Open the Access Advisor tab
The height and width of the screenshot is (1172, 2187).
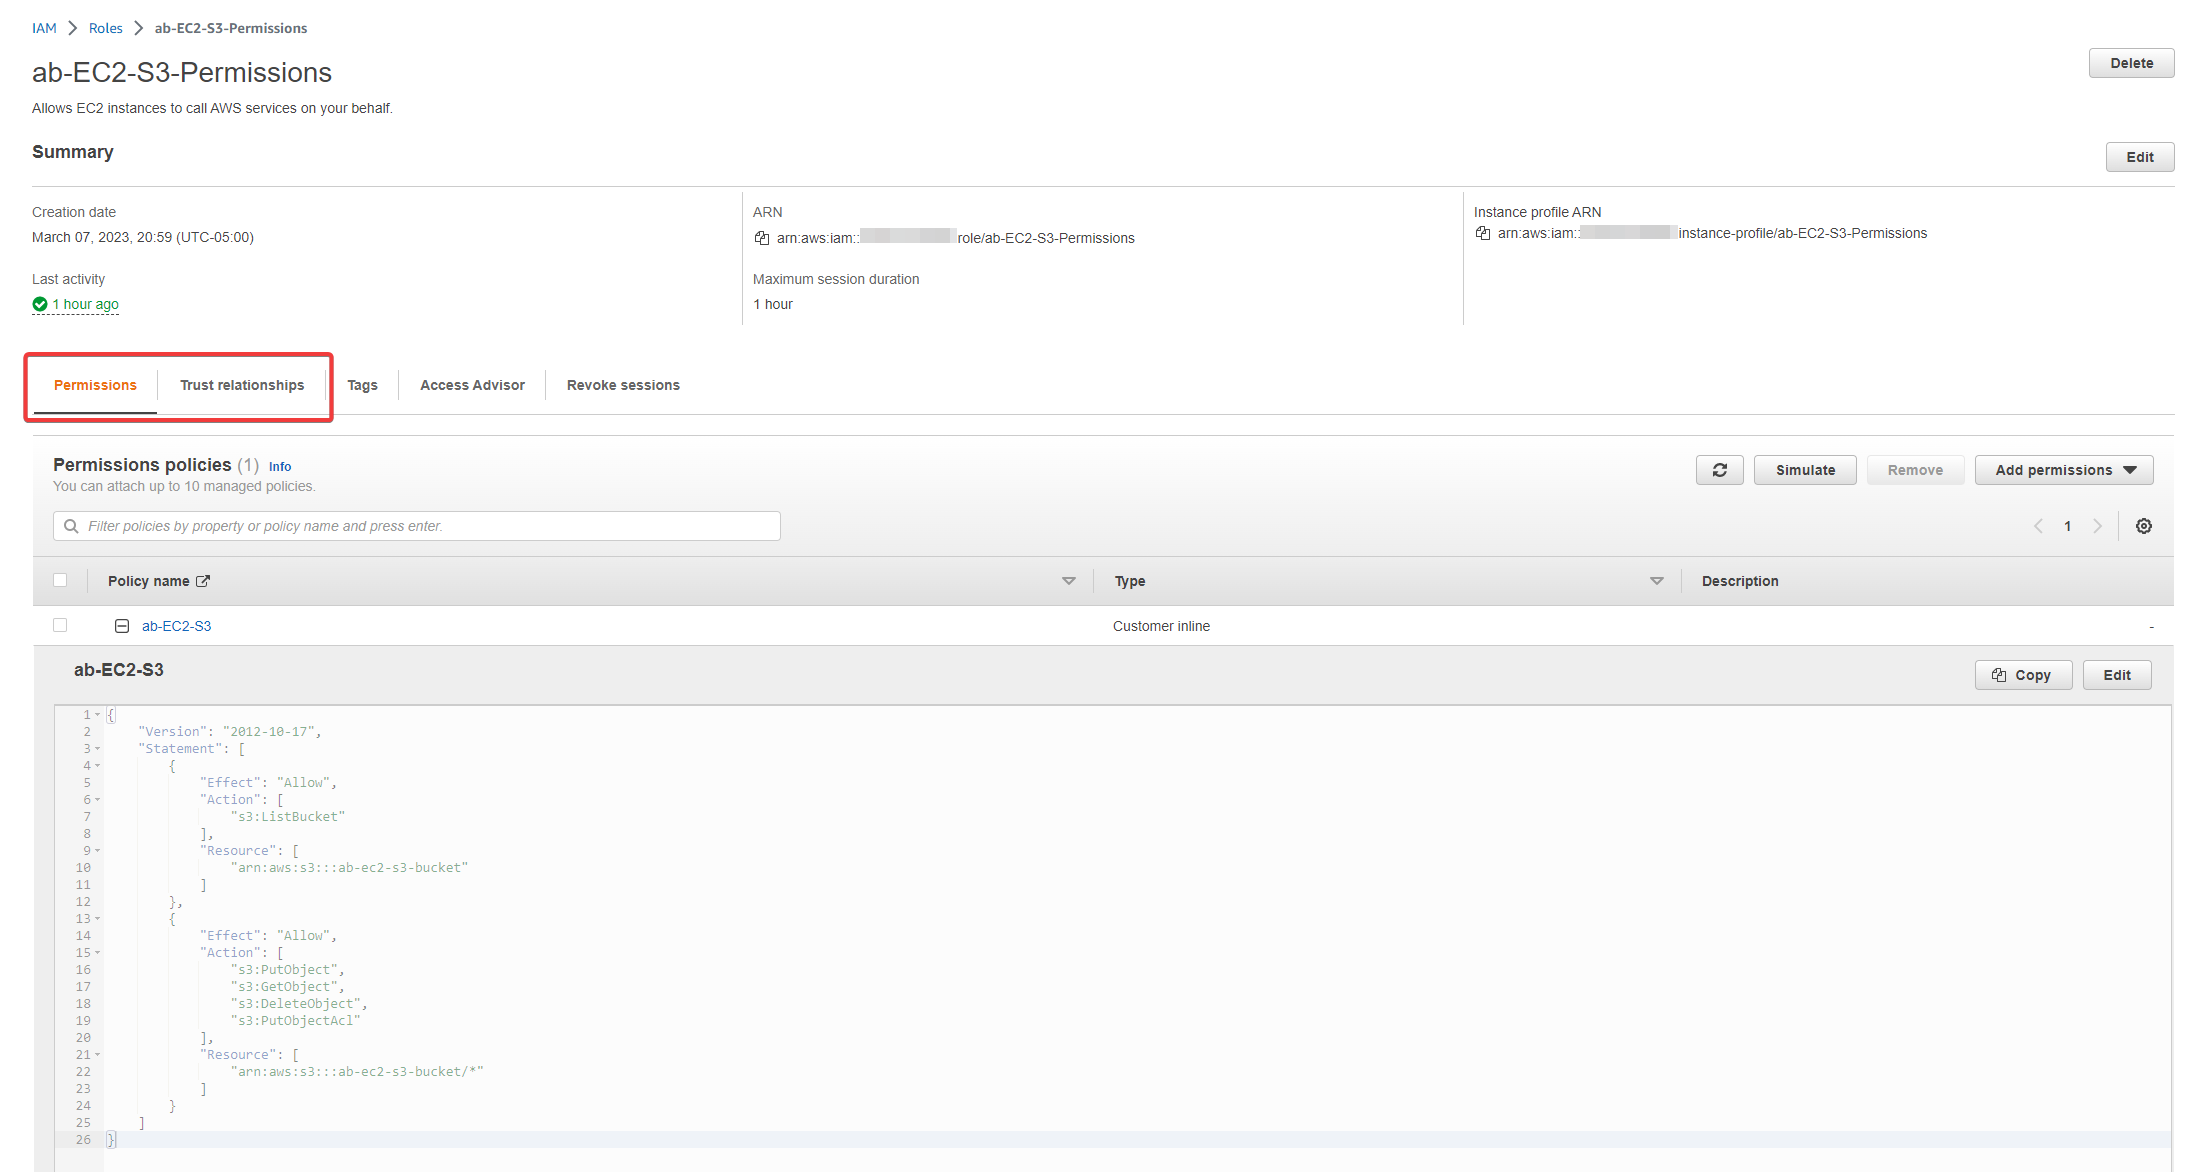472,385
